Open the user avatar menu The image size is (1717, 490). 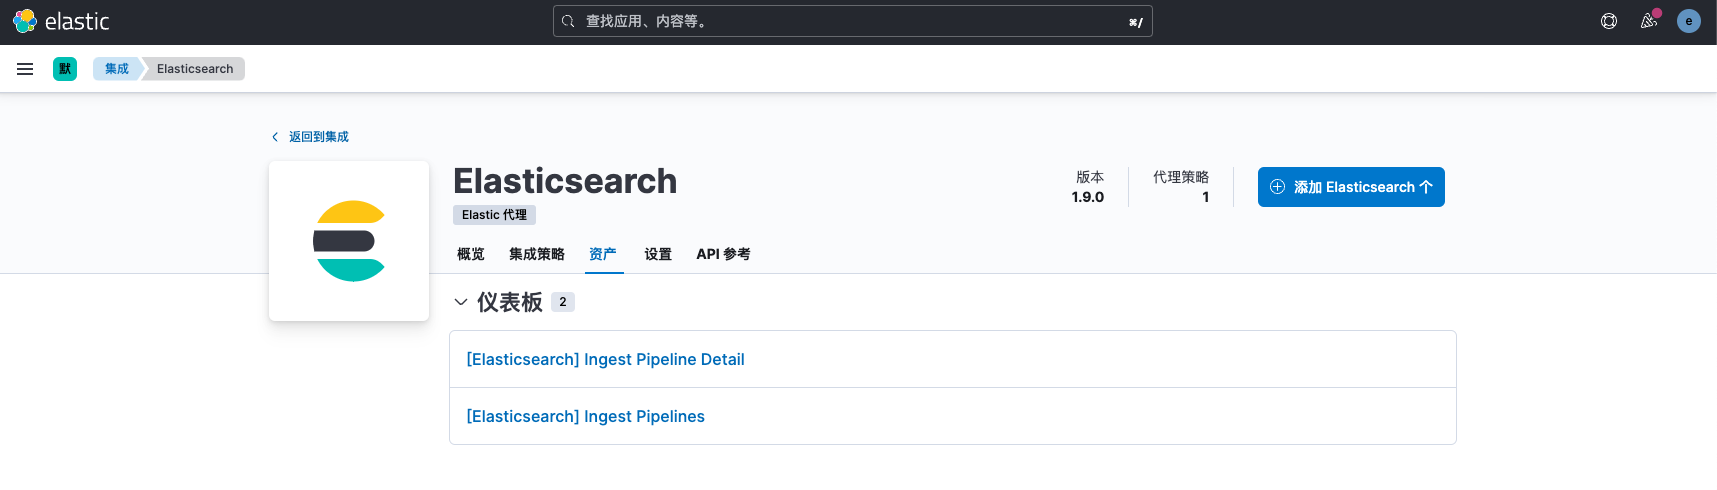pyautogui.click(x=1689, y=21)
